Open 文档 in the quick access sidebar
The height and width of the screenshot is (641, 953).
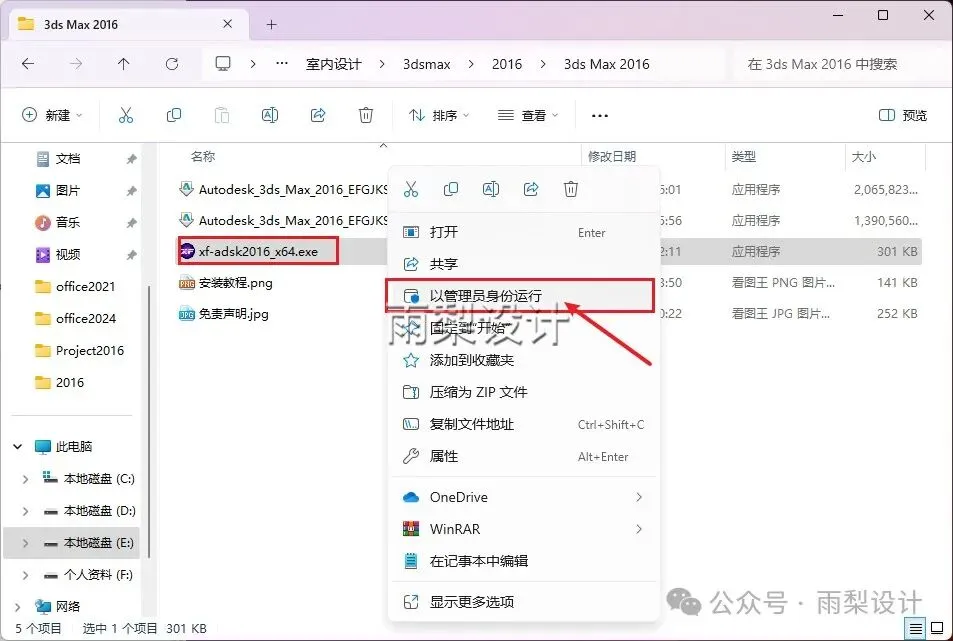coord(67,159)
